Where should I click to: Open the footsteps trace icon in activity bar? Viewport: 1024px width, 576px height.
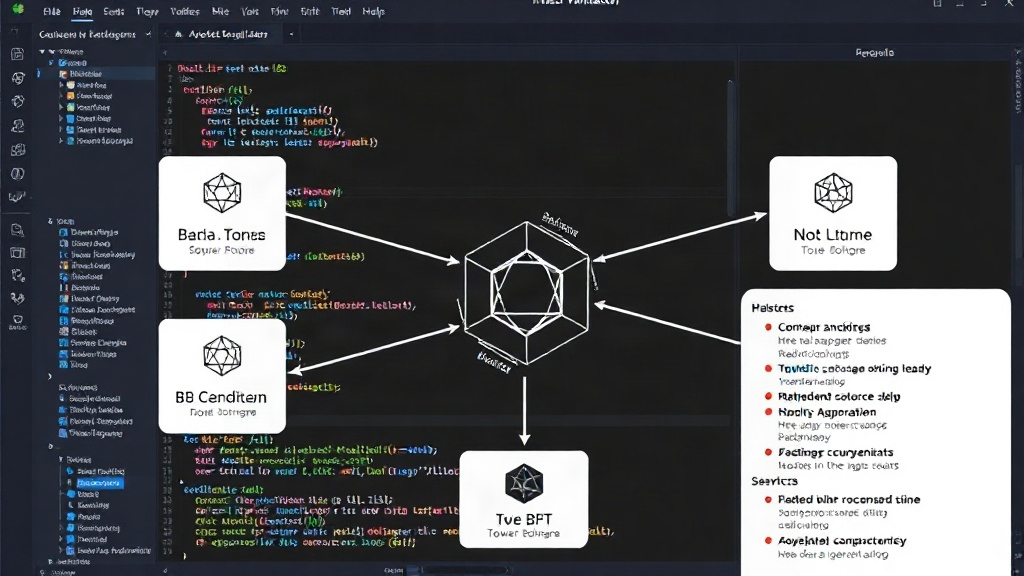[18, 276]
